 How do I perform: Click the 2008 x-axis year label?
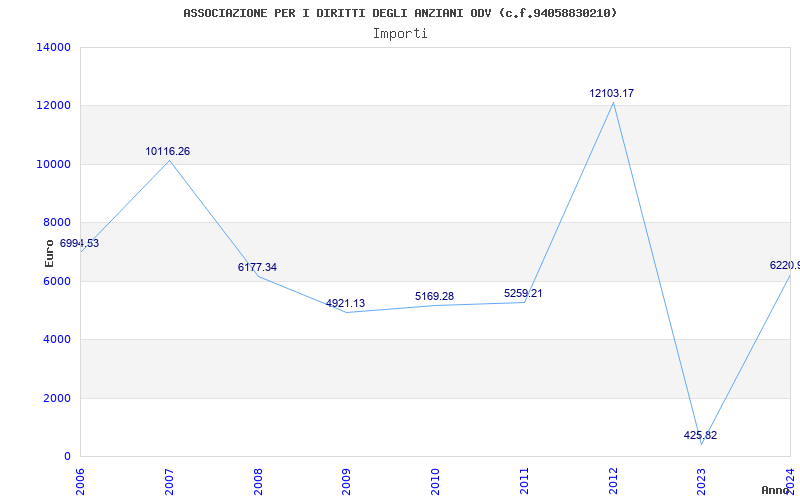tap(258, 481)
